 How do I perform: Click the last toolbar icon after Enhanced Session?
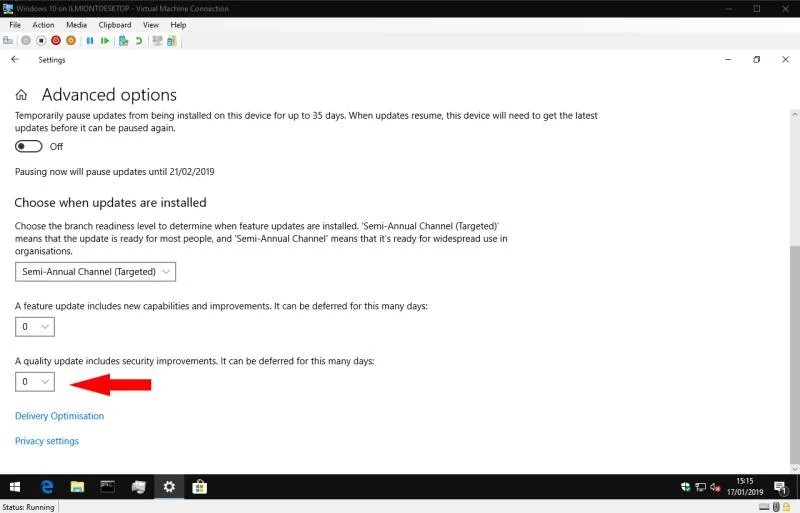coord(171,40)
